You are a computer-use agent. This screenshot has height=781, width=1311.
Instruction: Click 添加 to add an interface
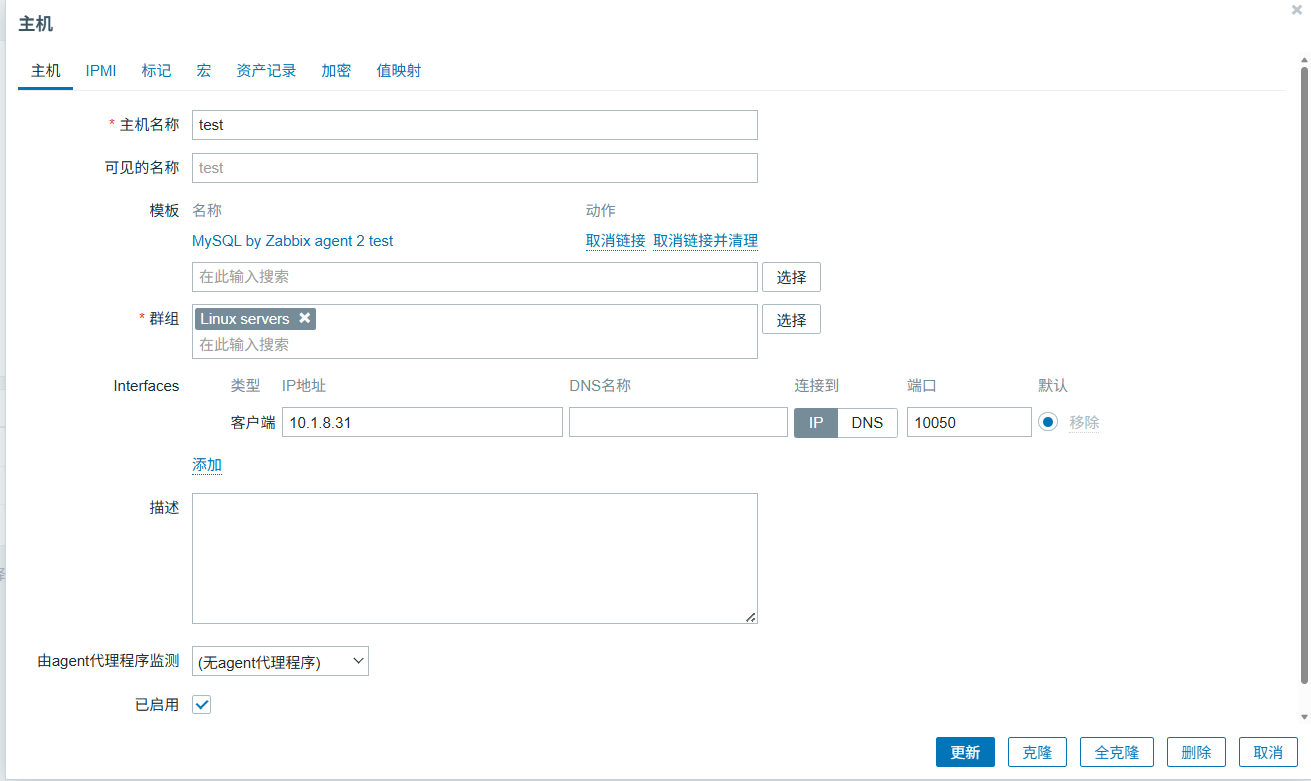(207, 465)
